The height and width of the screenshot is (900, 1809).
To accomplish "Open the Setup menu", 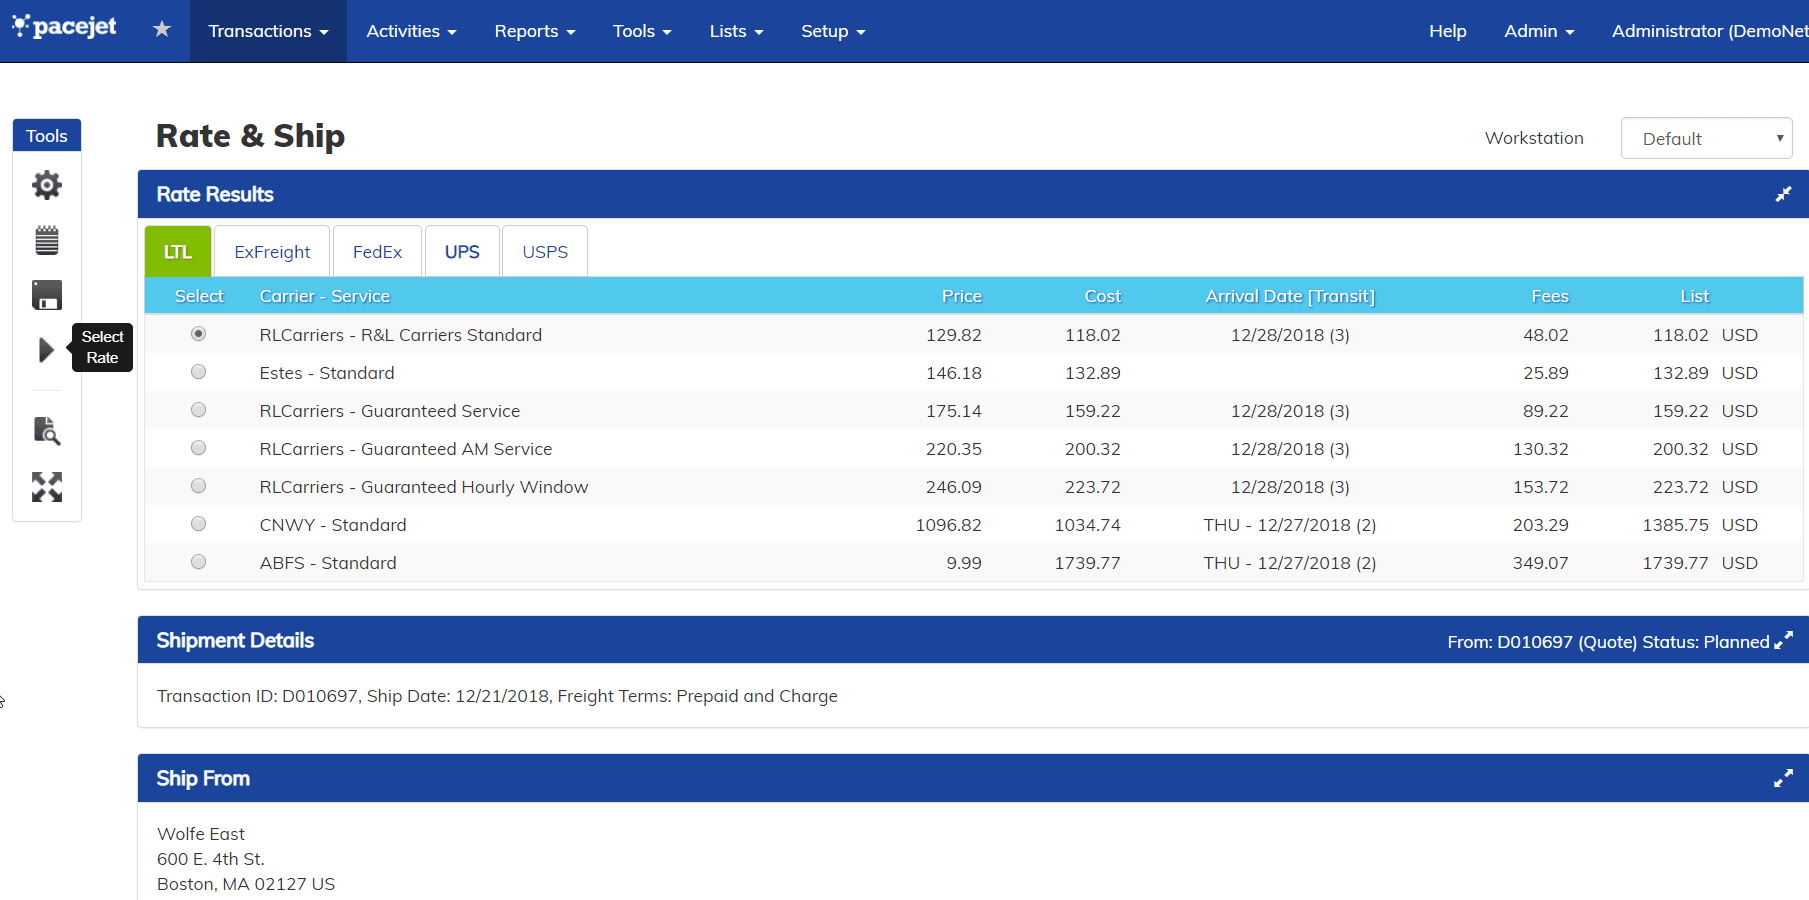I will (x=833, y=31).
